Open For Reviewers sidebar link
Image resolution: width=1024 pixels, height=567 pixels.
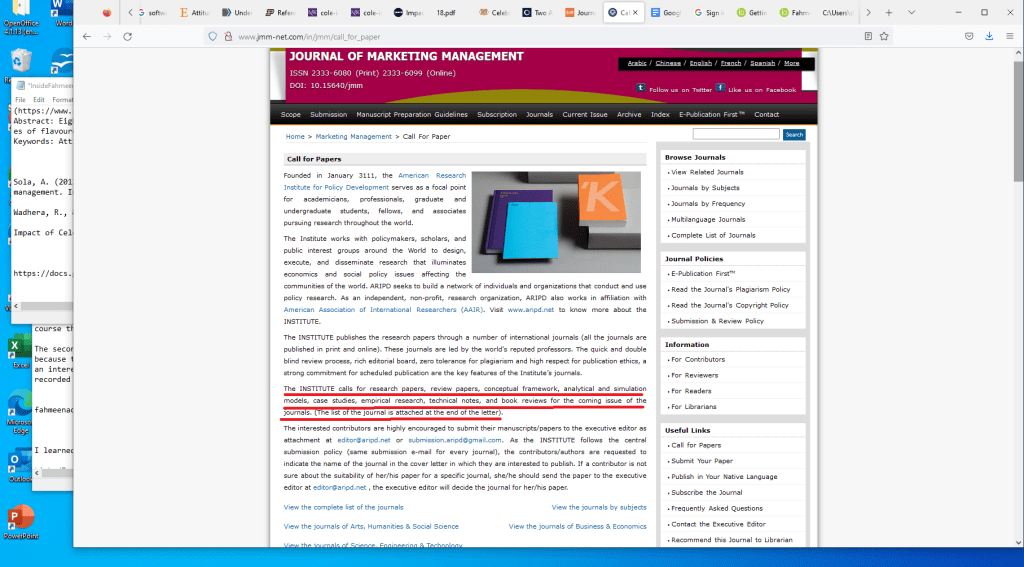[x=694, y=375]
